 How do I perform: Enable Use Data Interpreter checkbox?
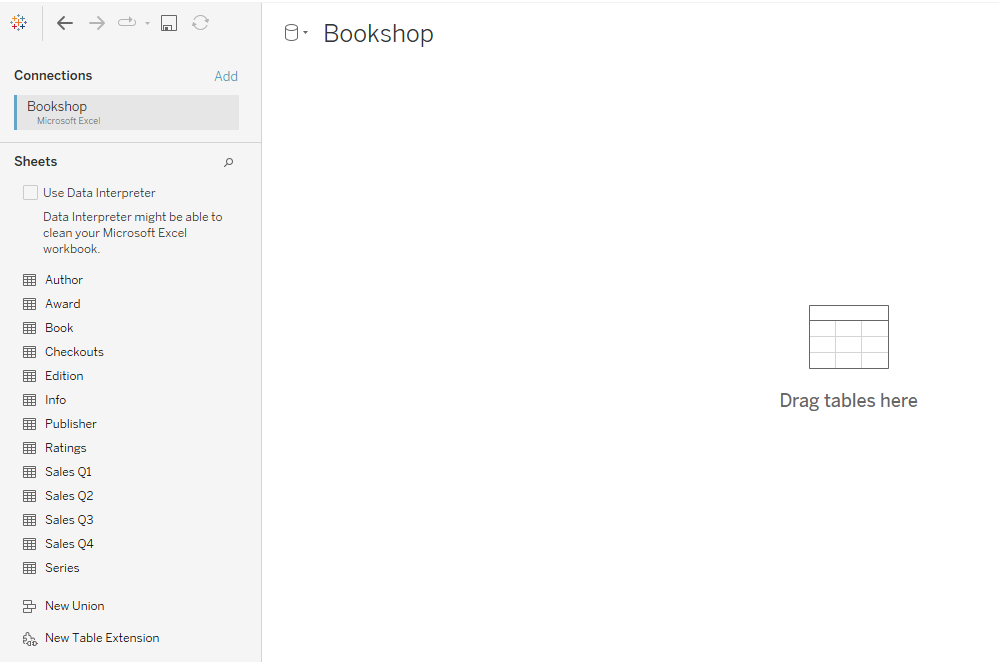coord(30,192)
